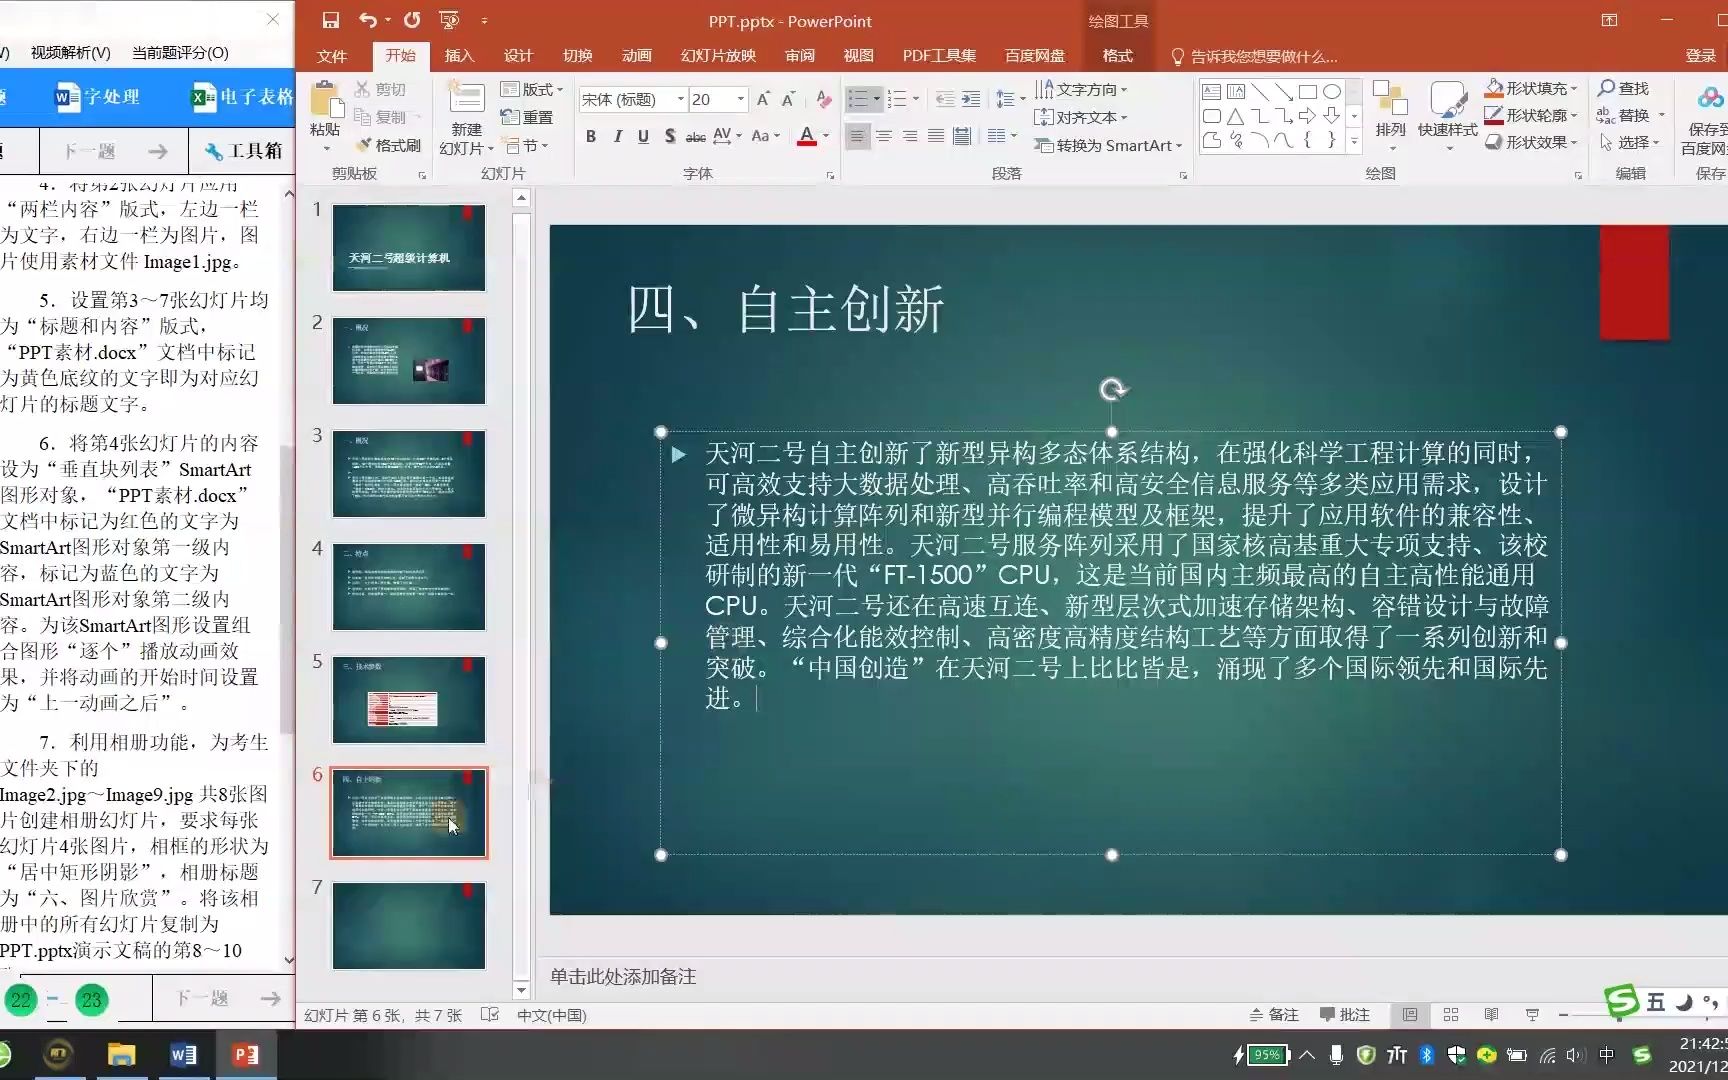Select the text shadow icon

[x=669, y=136]
